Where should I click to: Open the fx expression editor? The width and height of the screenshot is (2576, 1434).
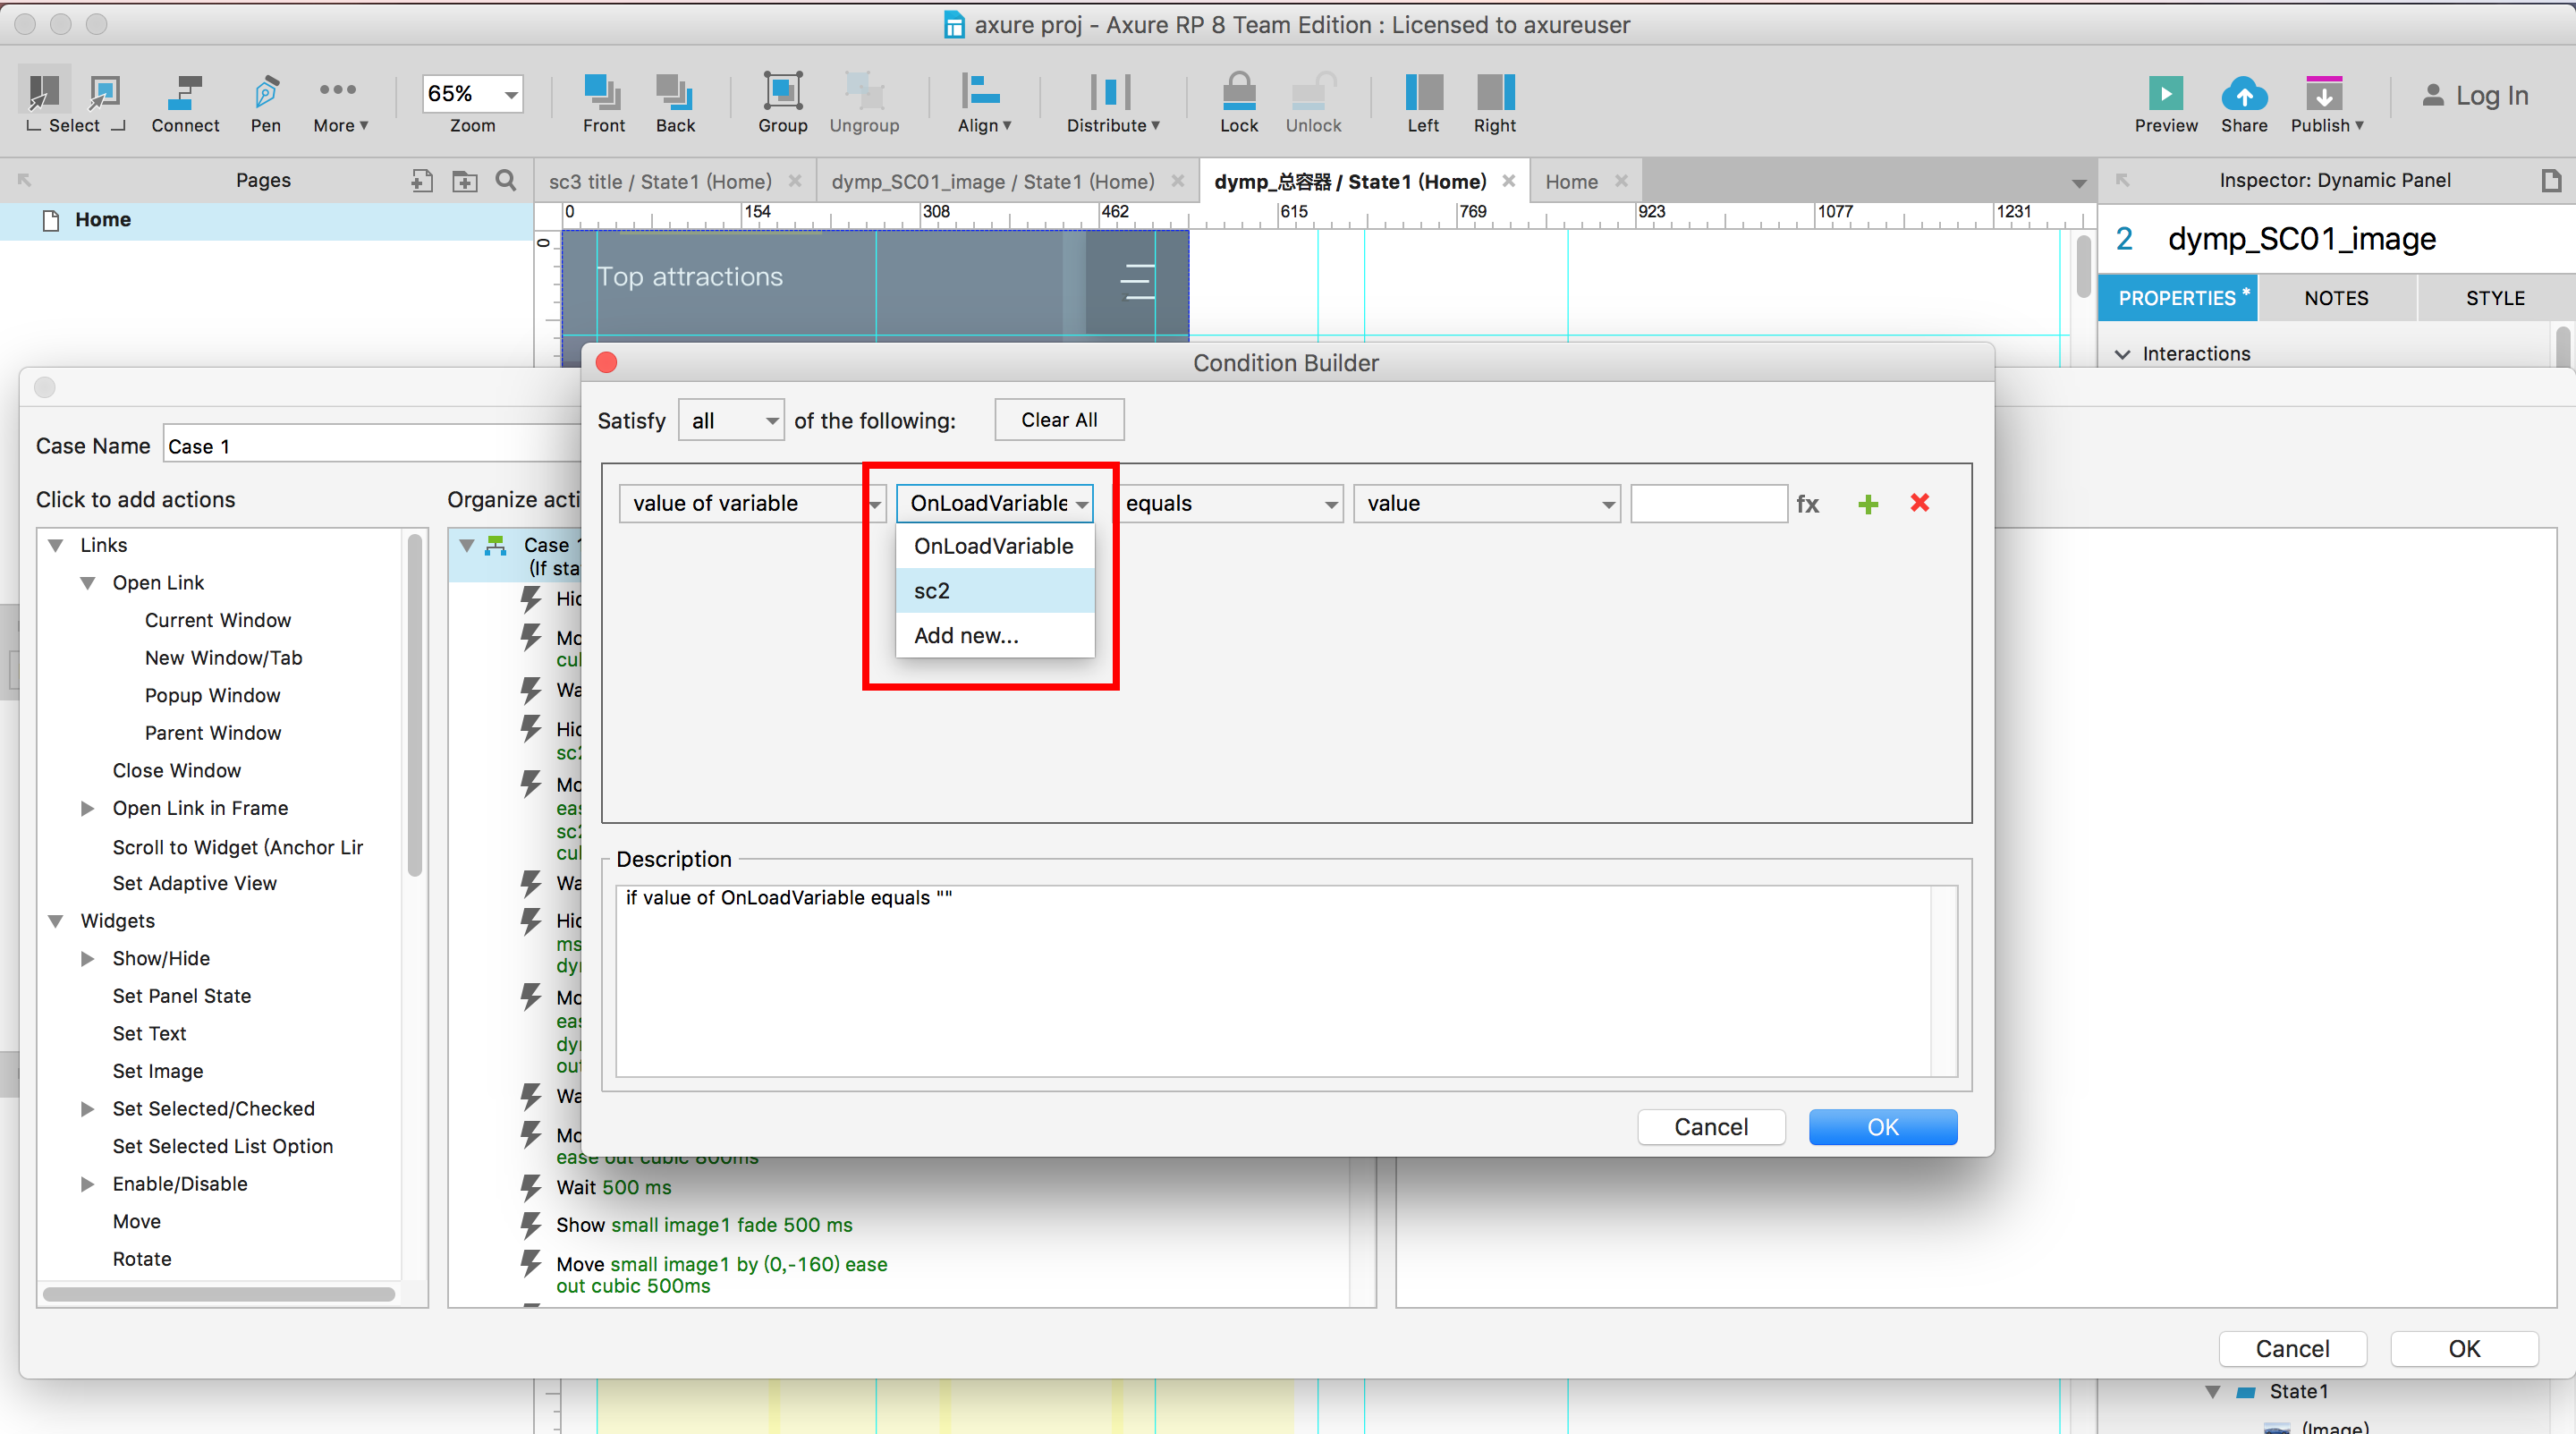1807,504
